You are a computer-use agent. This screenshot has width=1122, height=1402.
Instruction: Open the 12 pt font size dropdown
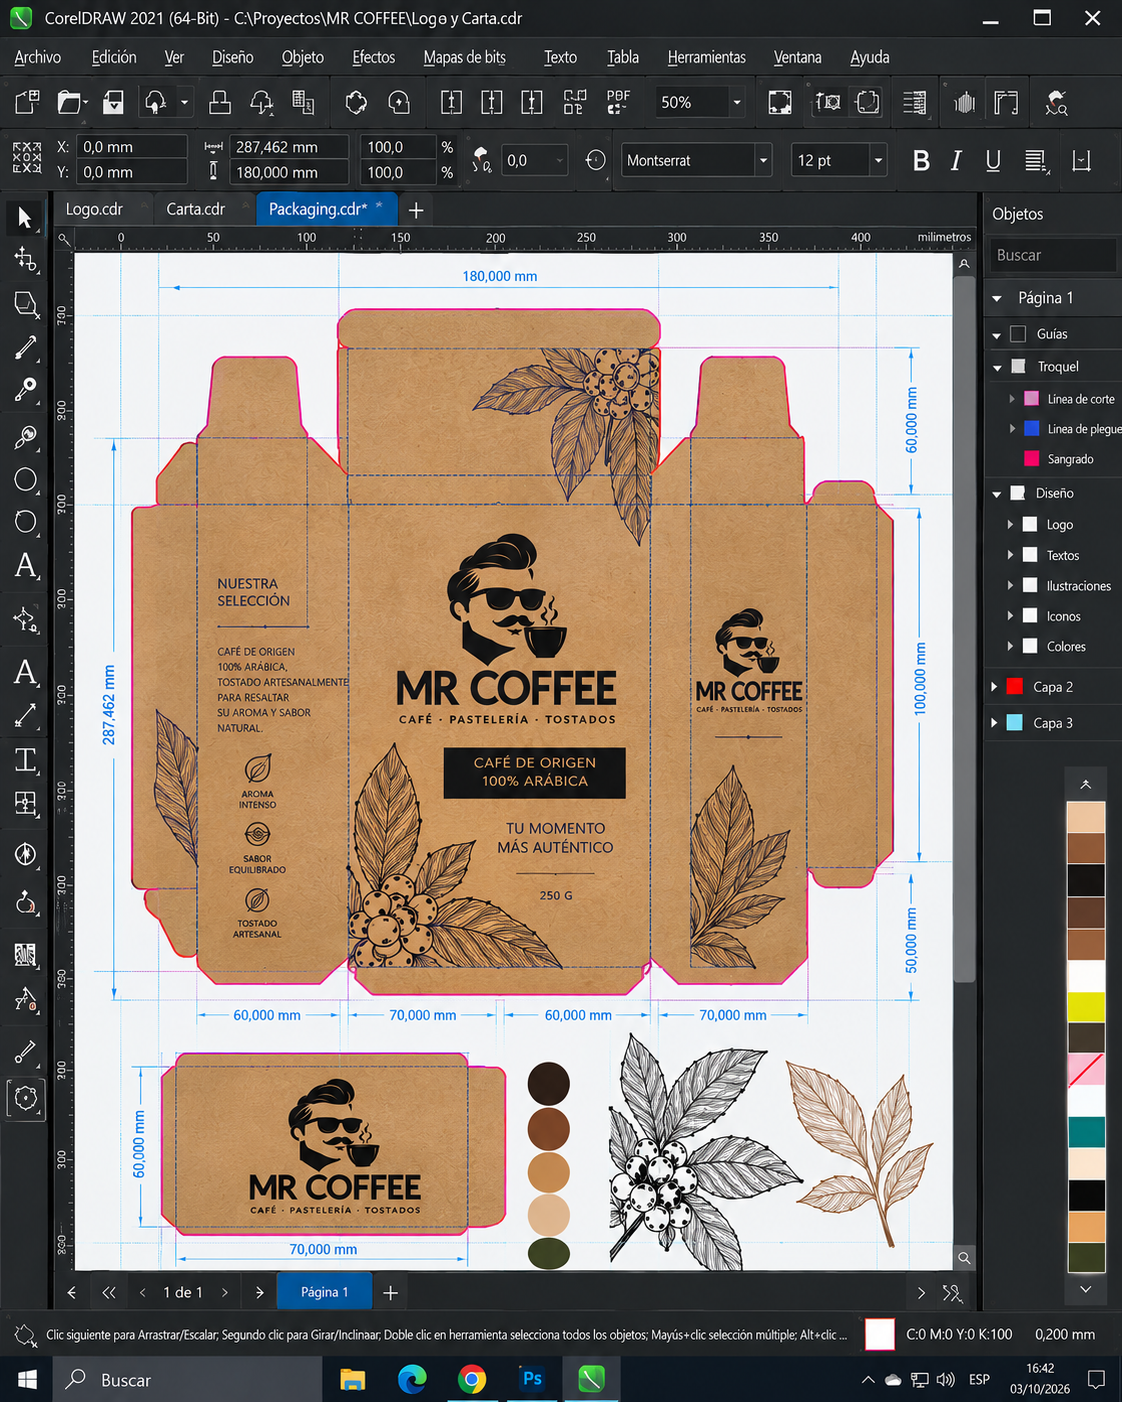878,160
